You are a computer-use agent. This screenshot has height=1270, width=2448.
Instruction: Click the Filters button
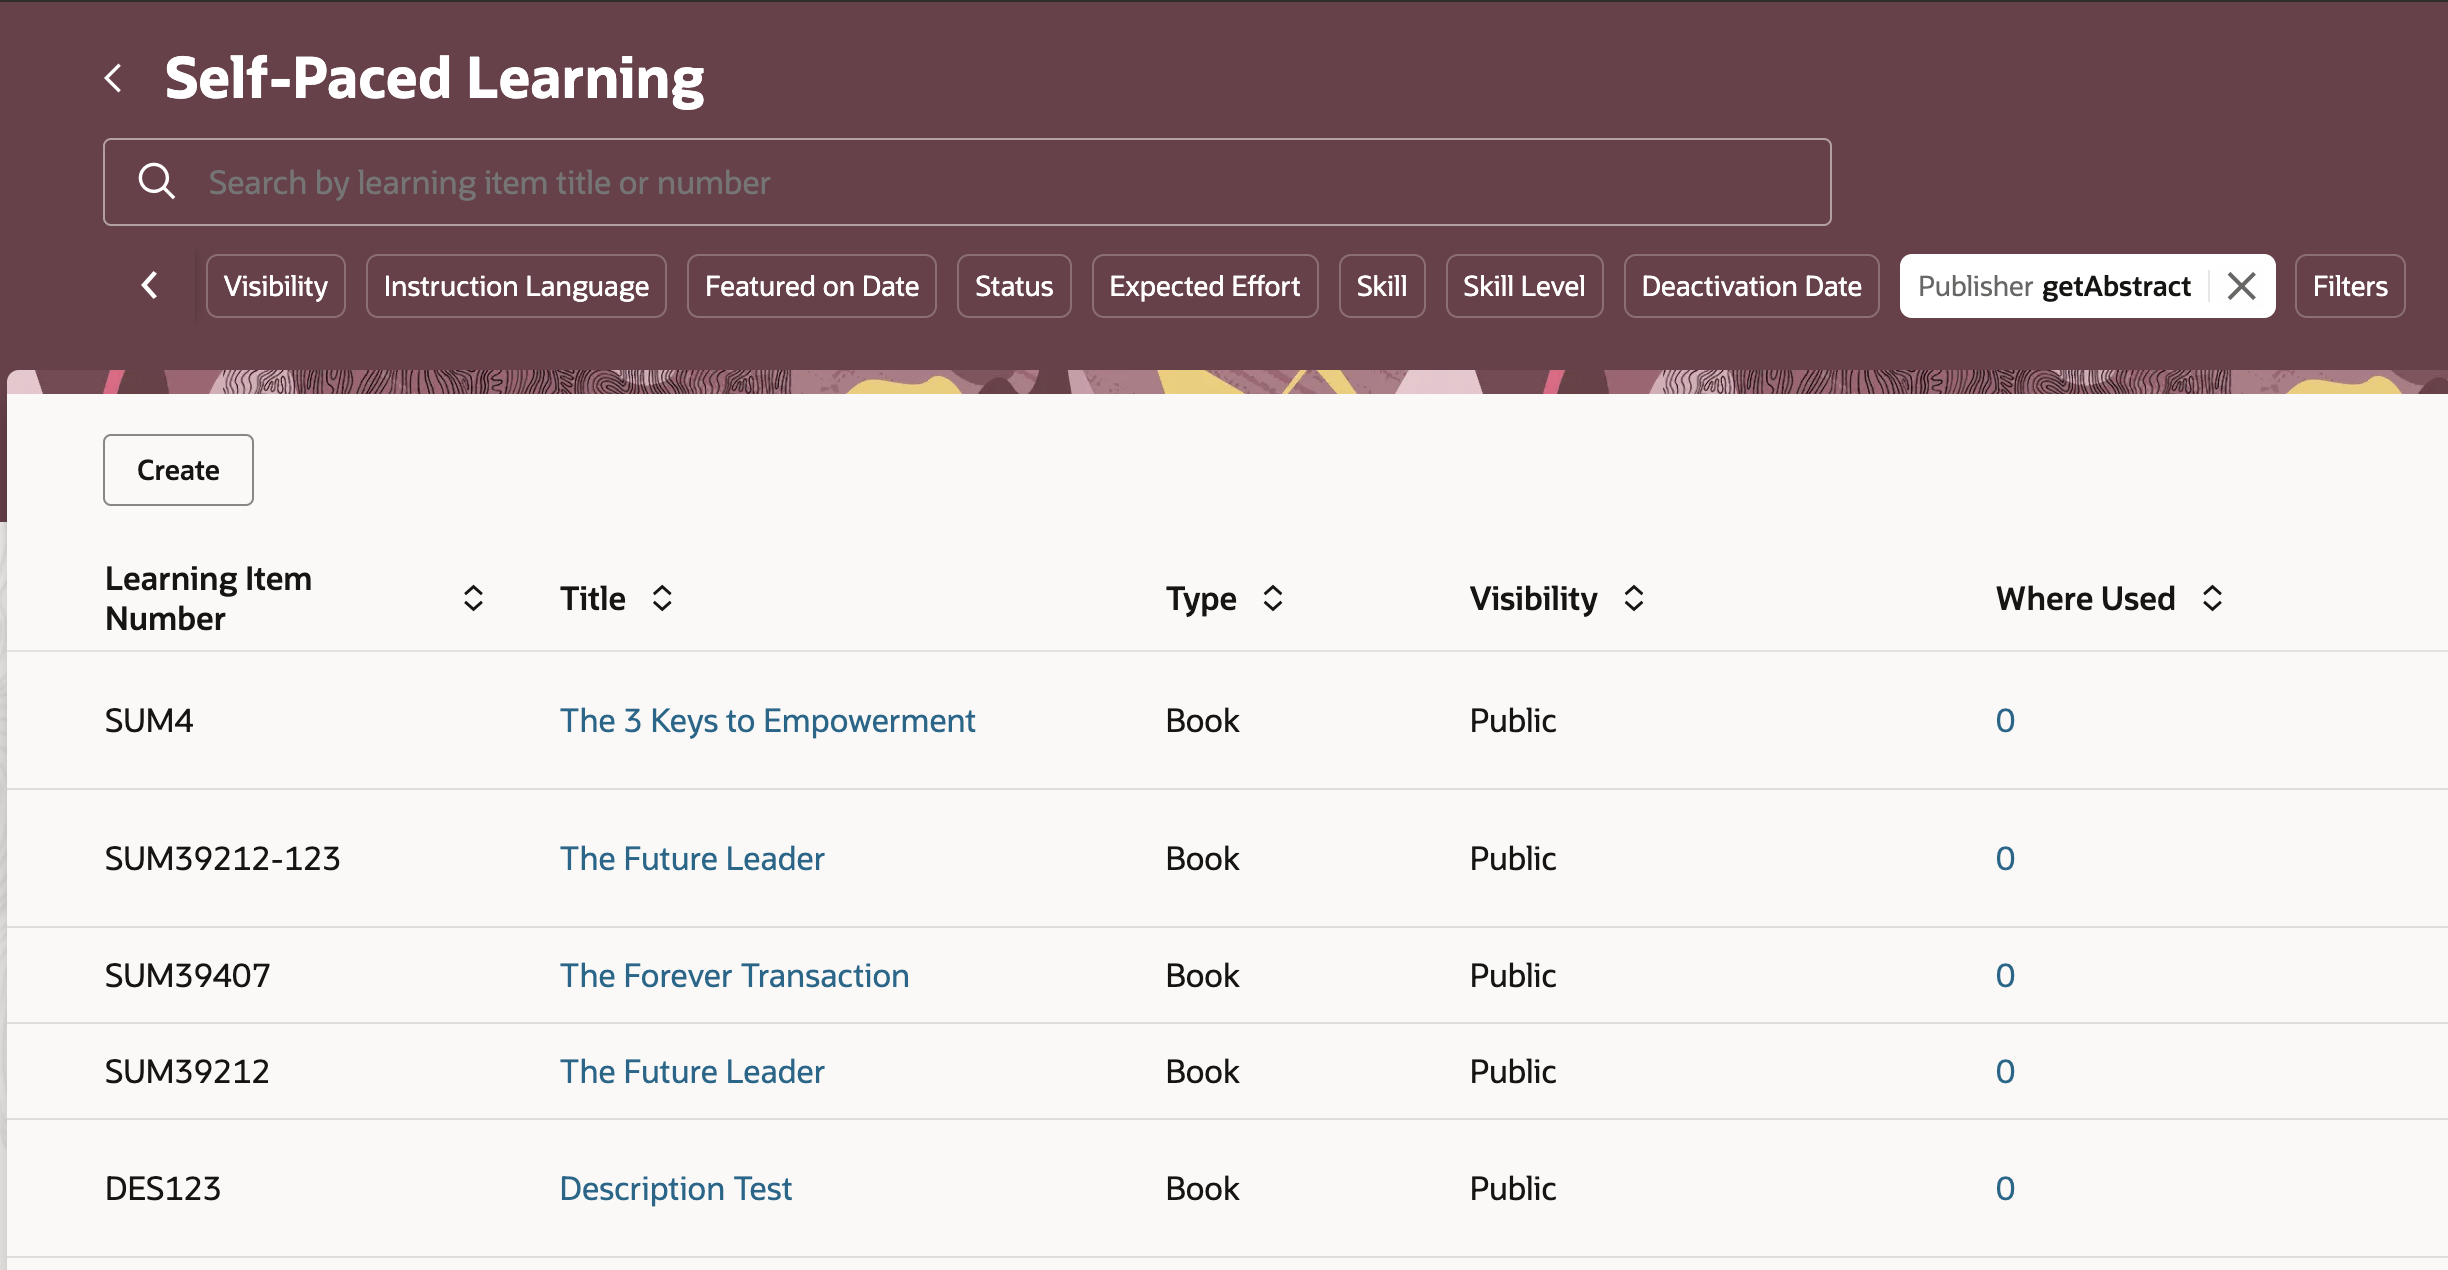click(2349, 286)
